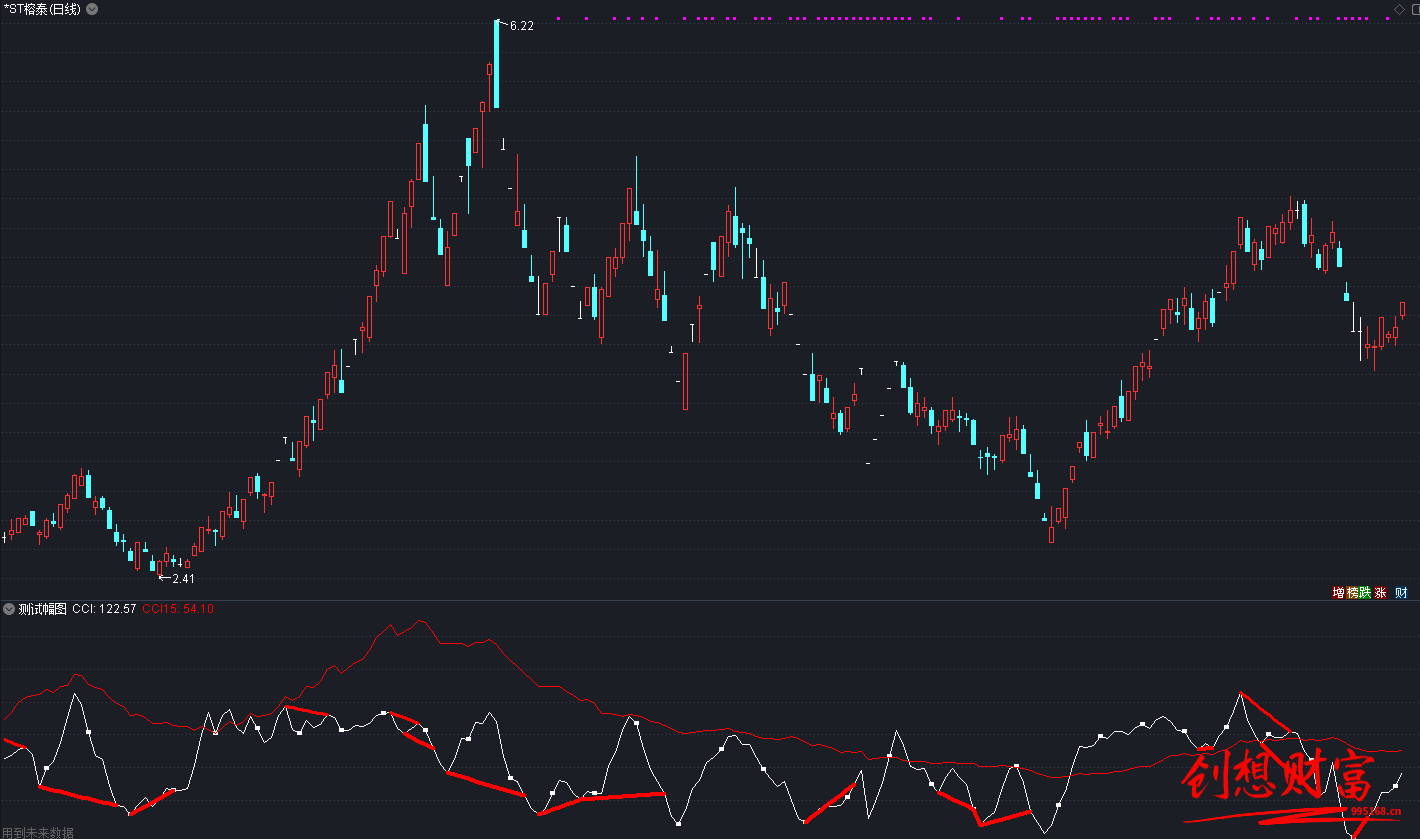This screenshot has height=839, width=1420.
Task: Open the *ST榕泰 chart dropdown arrow
Action: 92,9
